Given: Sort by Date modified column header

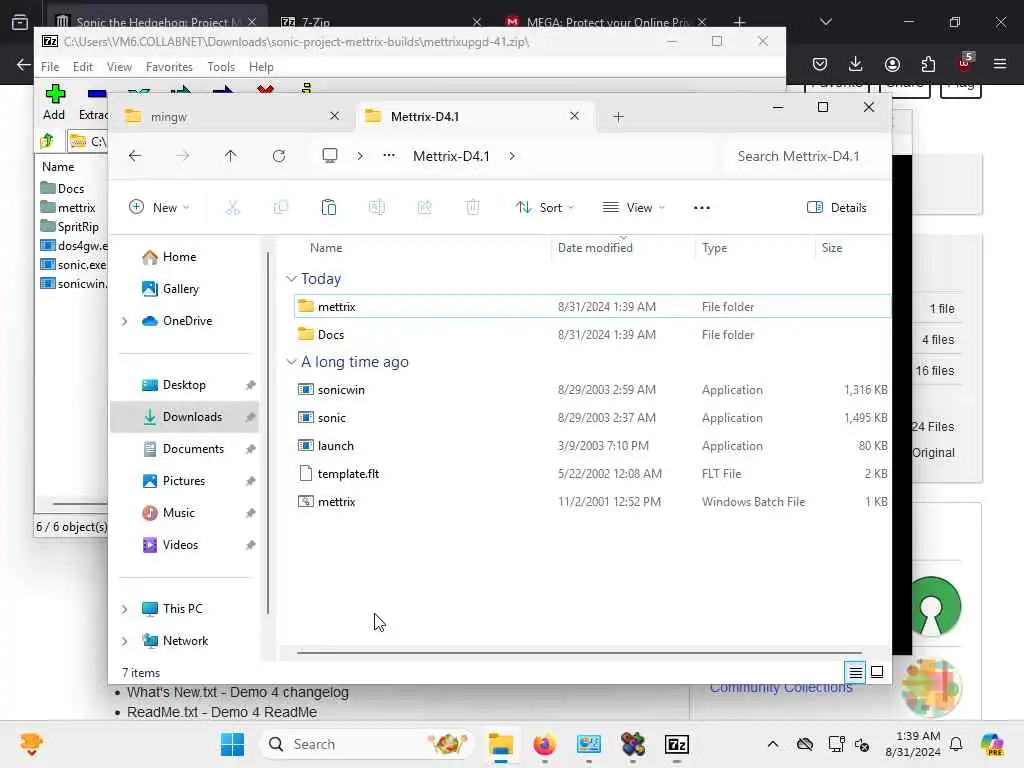Looking at the screenshot, I should click(595, 248).
